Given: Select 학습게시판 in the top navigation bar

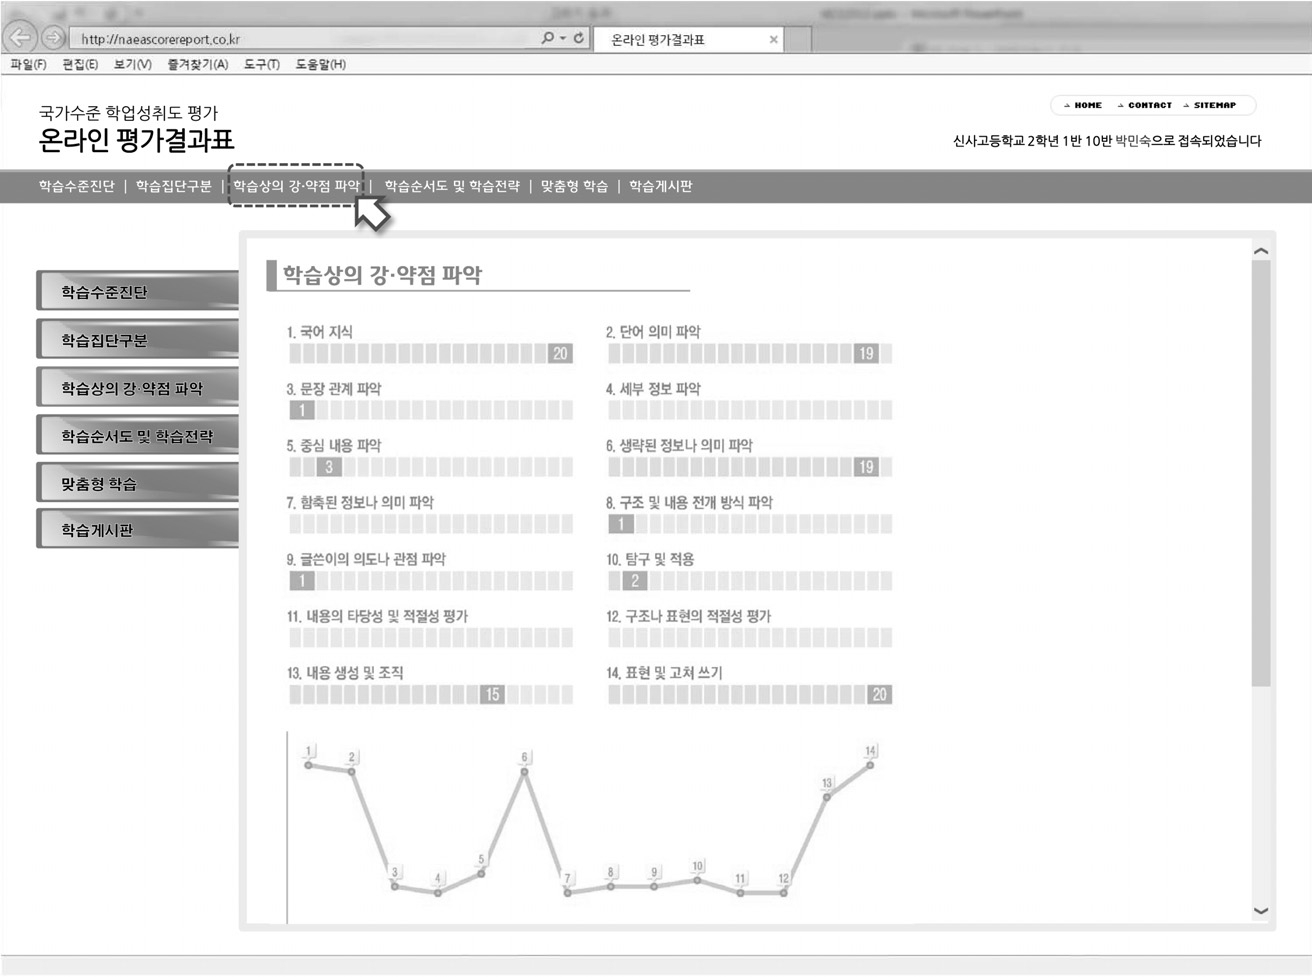Looking at the screenshot, I should pos(661,186).
